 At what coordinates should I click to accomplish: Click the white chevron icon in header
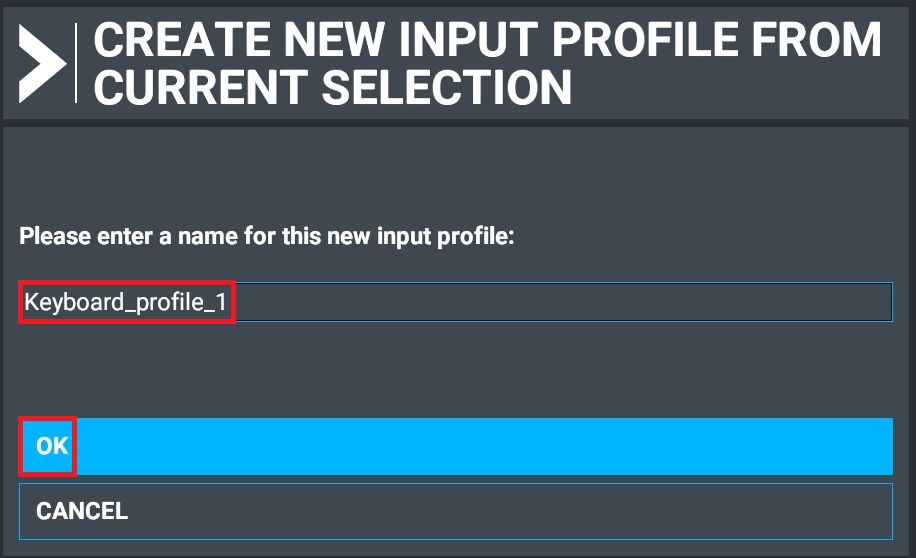pos(42,62)
